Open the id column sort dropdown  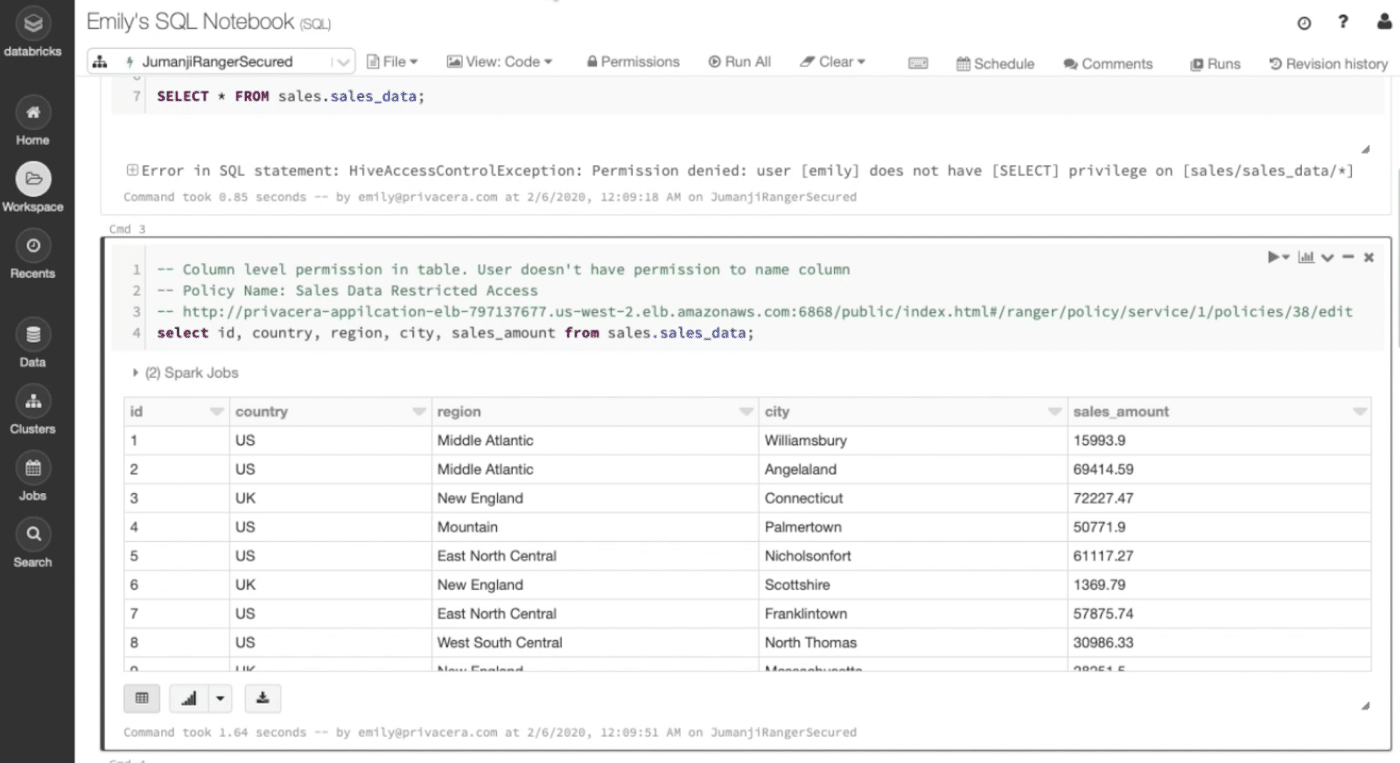coord(216,412)
